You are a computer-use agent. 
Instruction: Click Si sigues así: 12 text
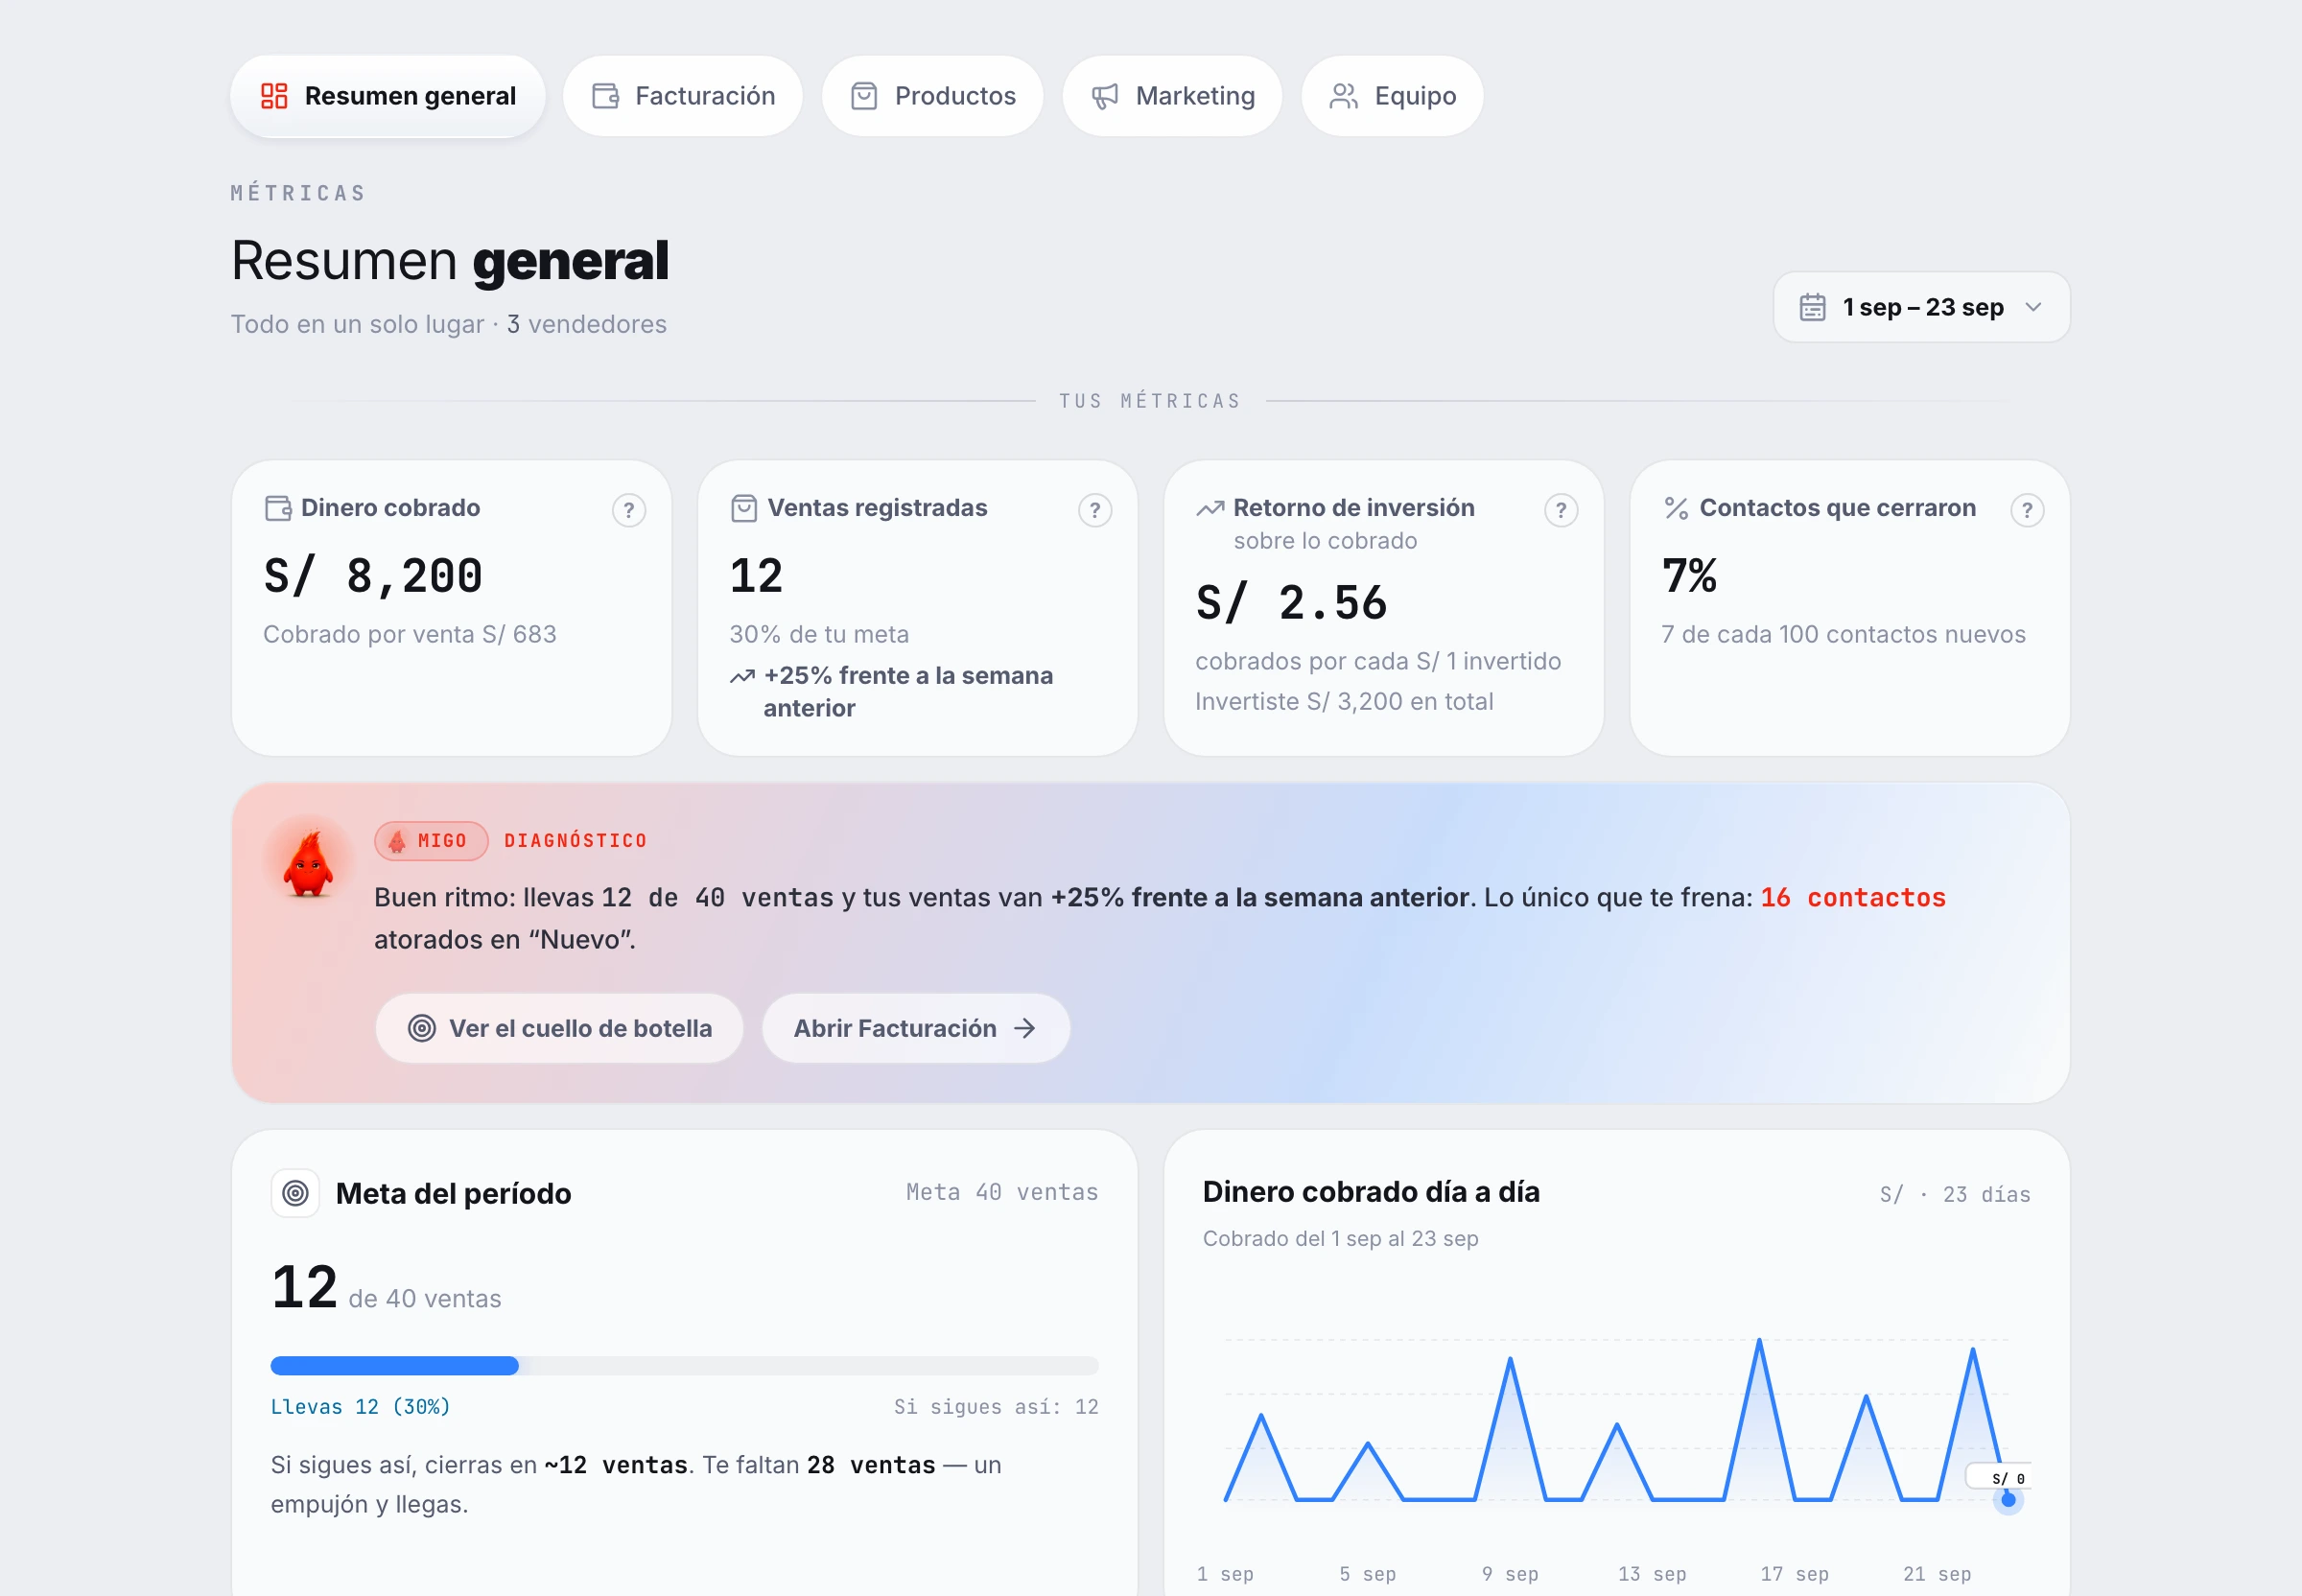click(996, 1407)
